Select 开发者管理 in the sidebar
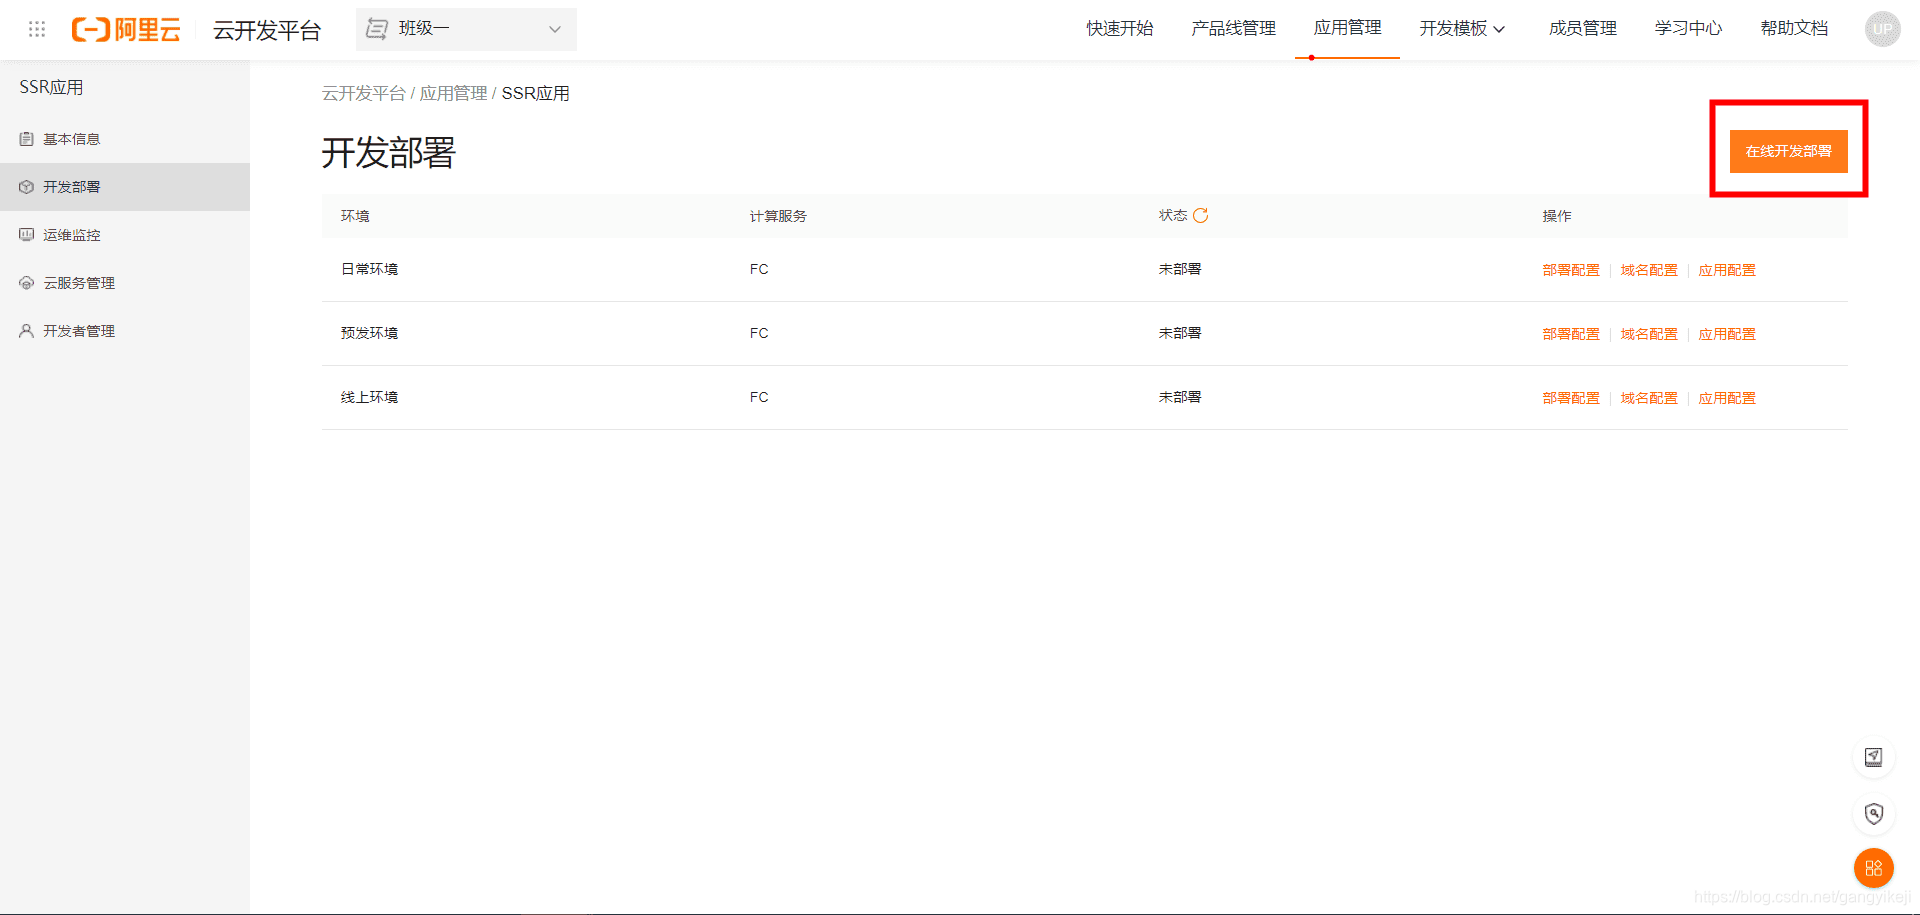Viewport: 1920px width, 915px height. click(125, 331)
